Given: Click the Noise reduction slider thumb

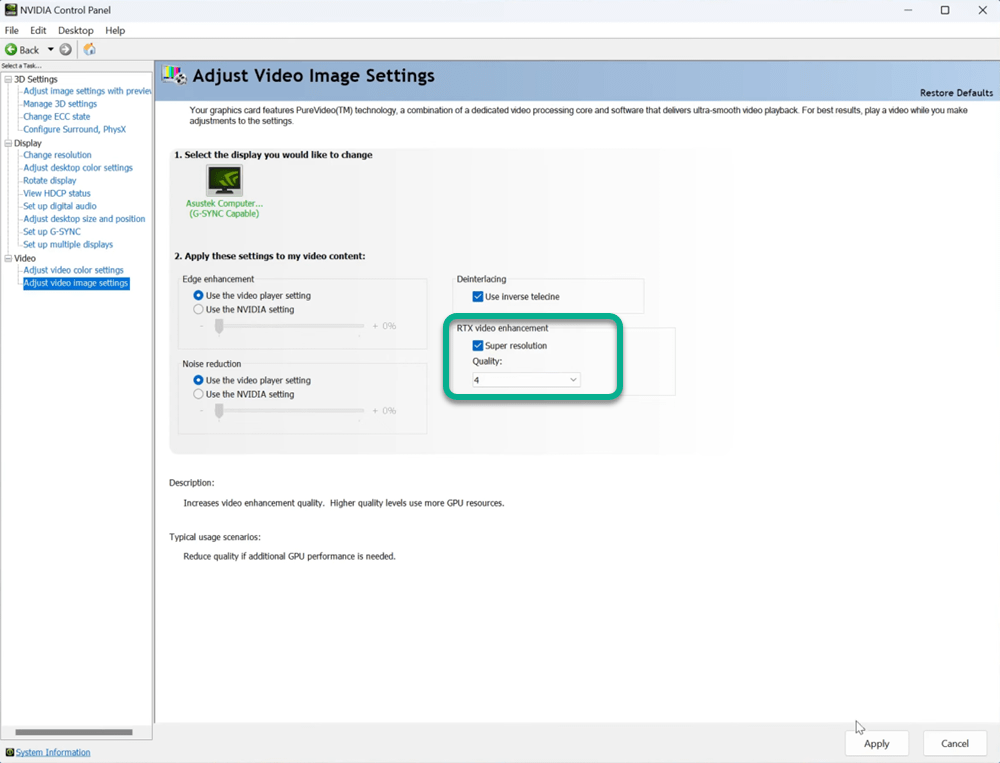Looking at the screenshot, I should (219, 411).
